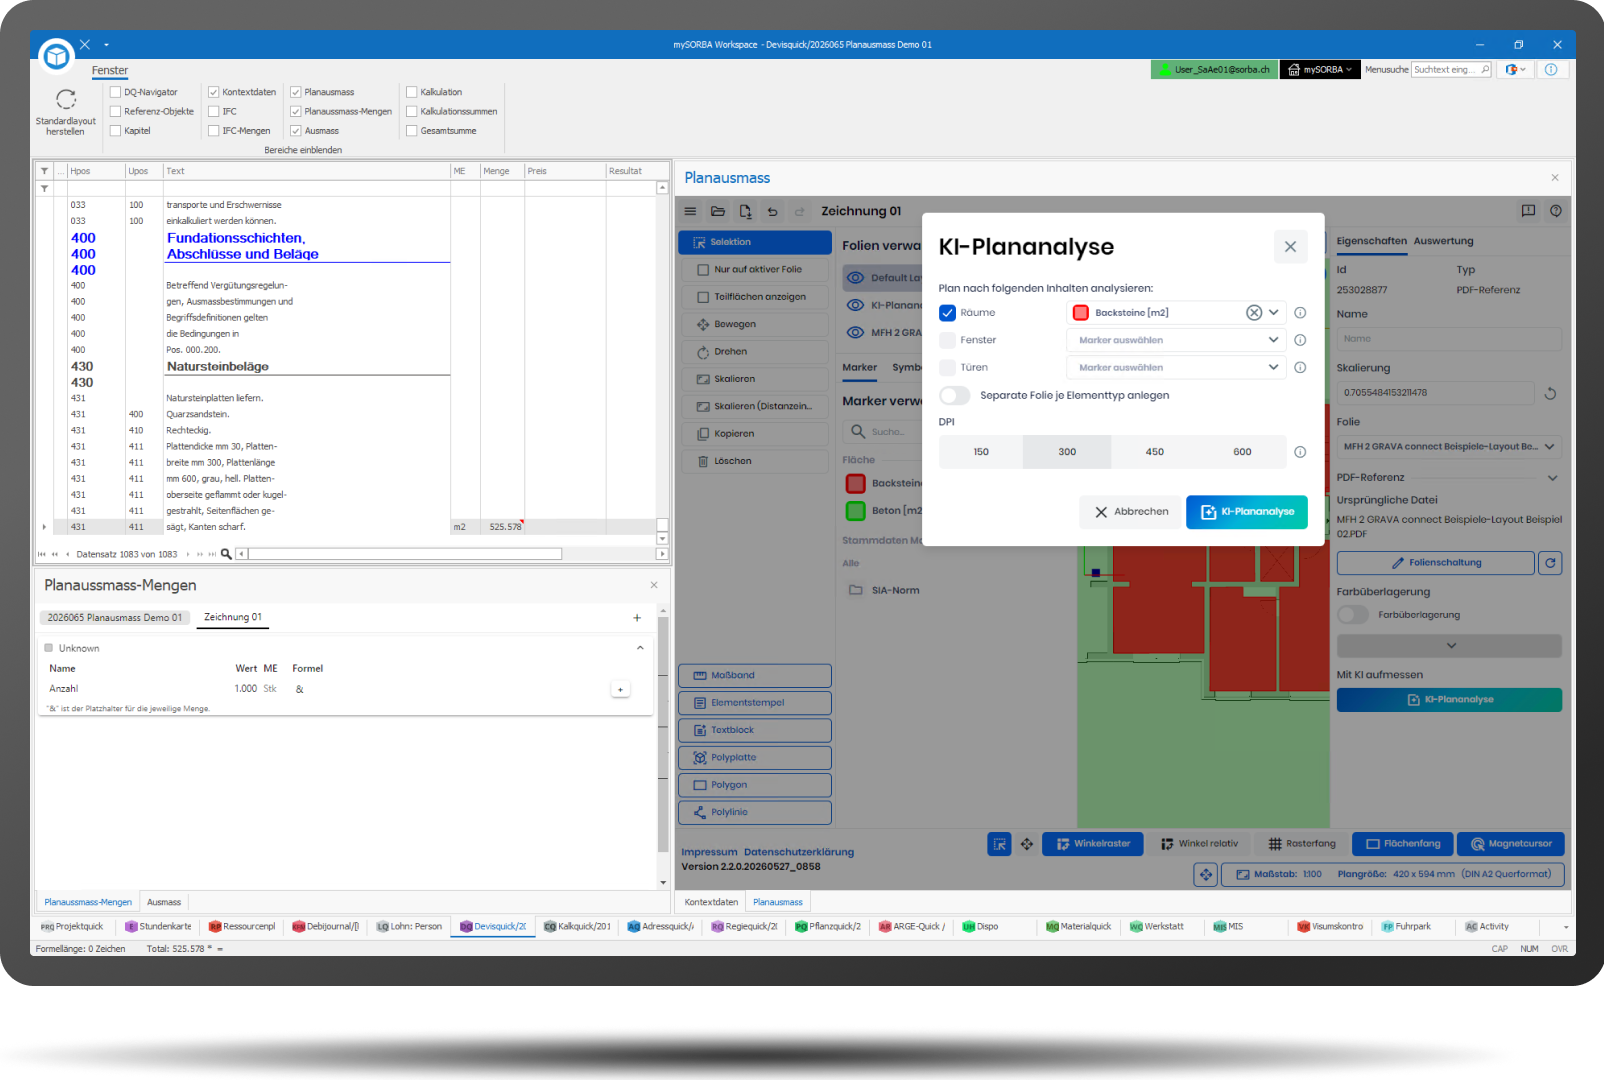Screen dimensions: 1604x1080
Task: Select the Zeichnung 01 tab in Planausmass-Mengen
Action: (233, 618)
